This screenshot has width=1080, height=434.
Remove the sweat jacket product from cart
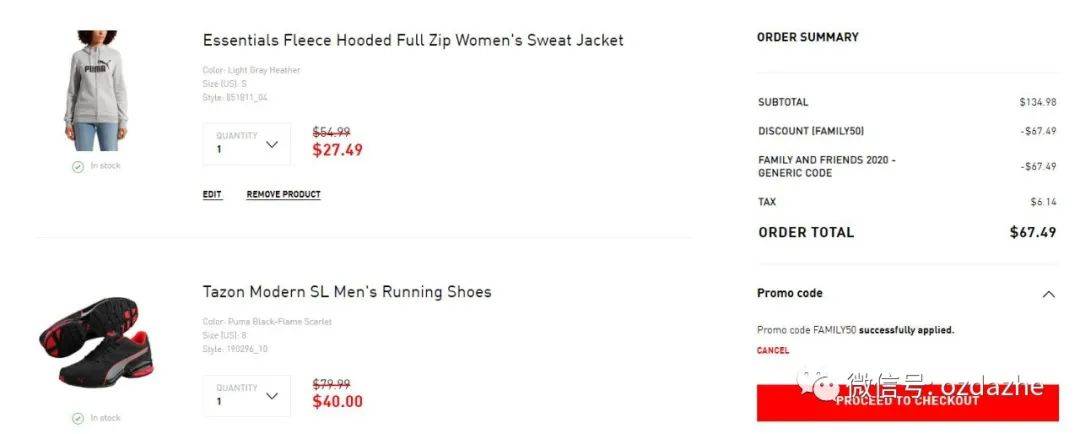click(x=283, y=194)
